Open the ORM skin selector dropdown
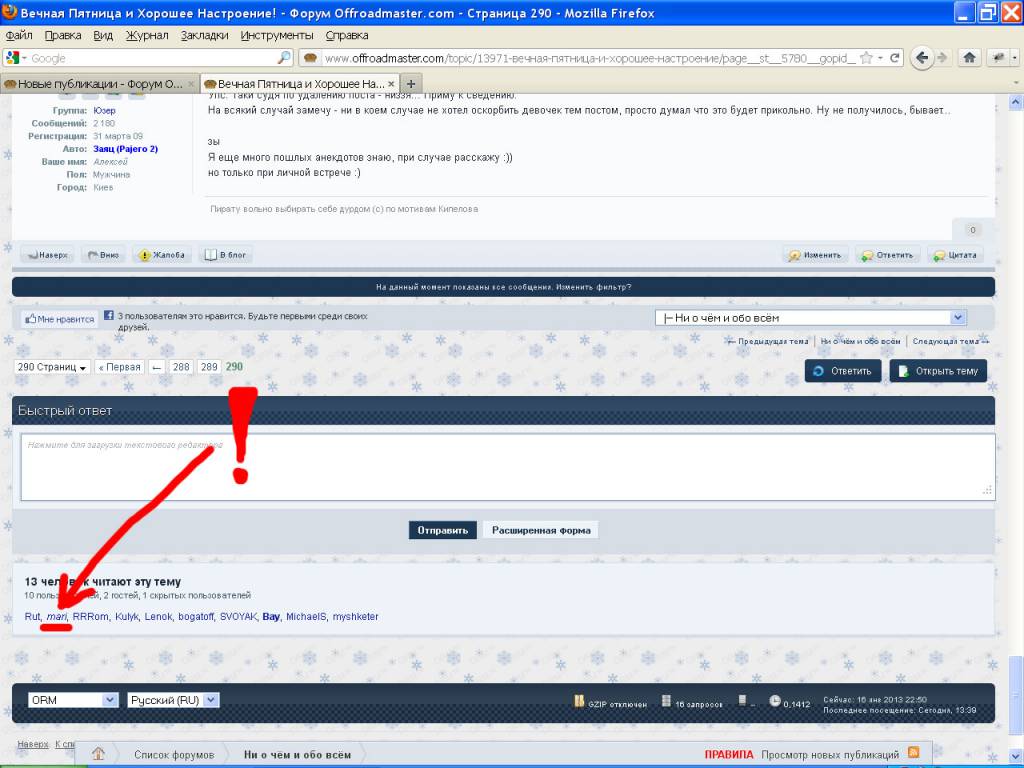This screenshot has height=768, width=1024. pyautogui.click(x=73, y=700)
